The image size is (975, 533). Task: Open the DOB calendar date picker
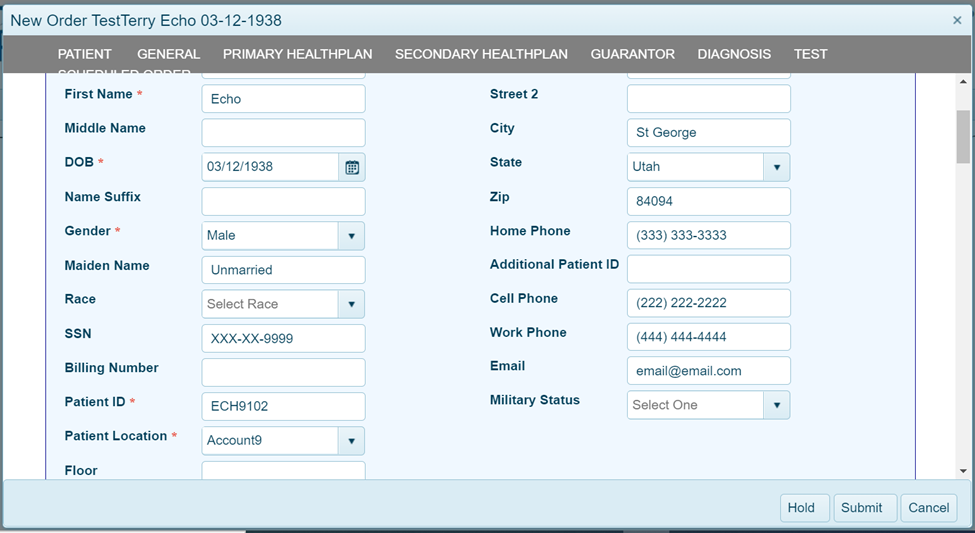point(352,167)
